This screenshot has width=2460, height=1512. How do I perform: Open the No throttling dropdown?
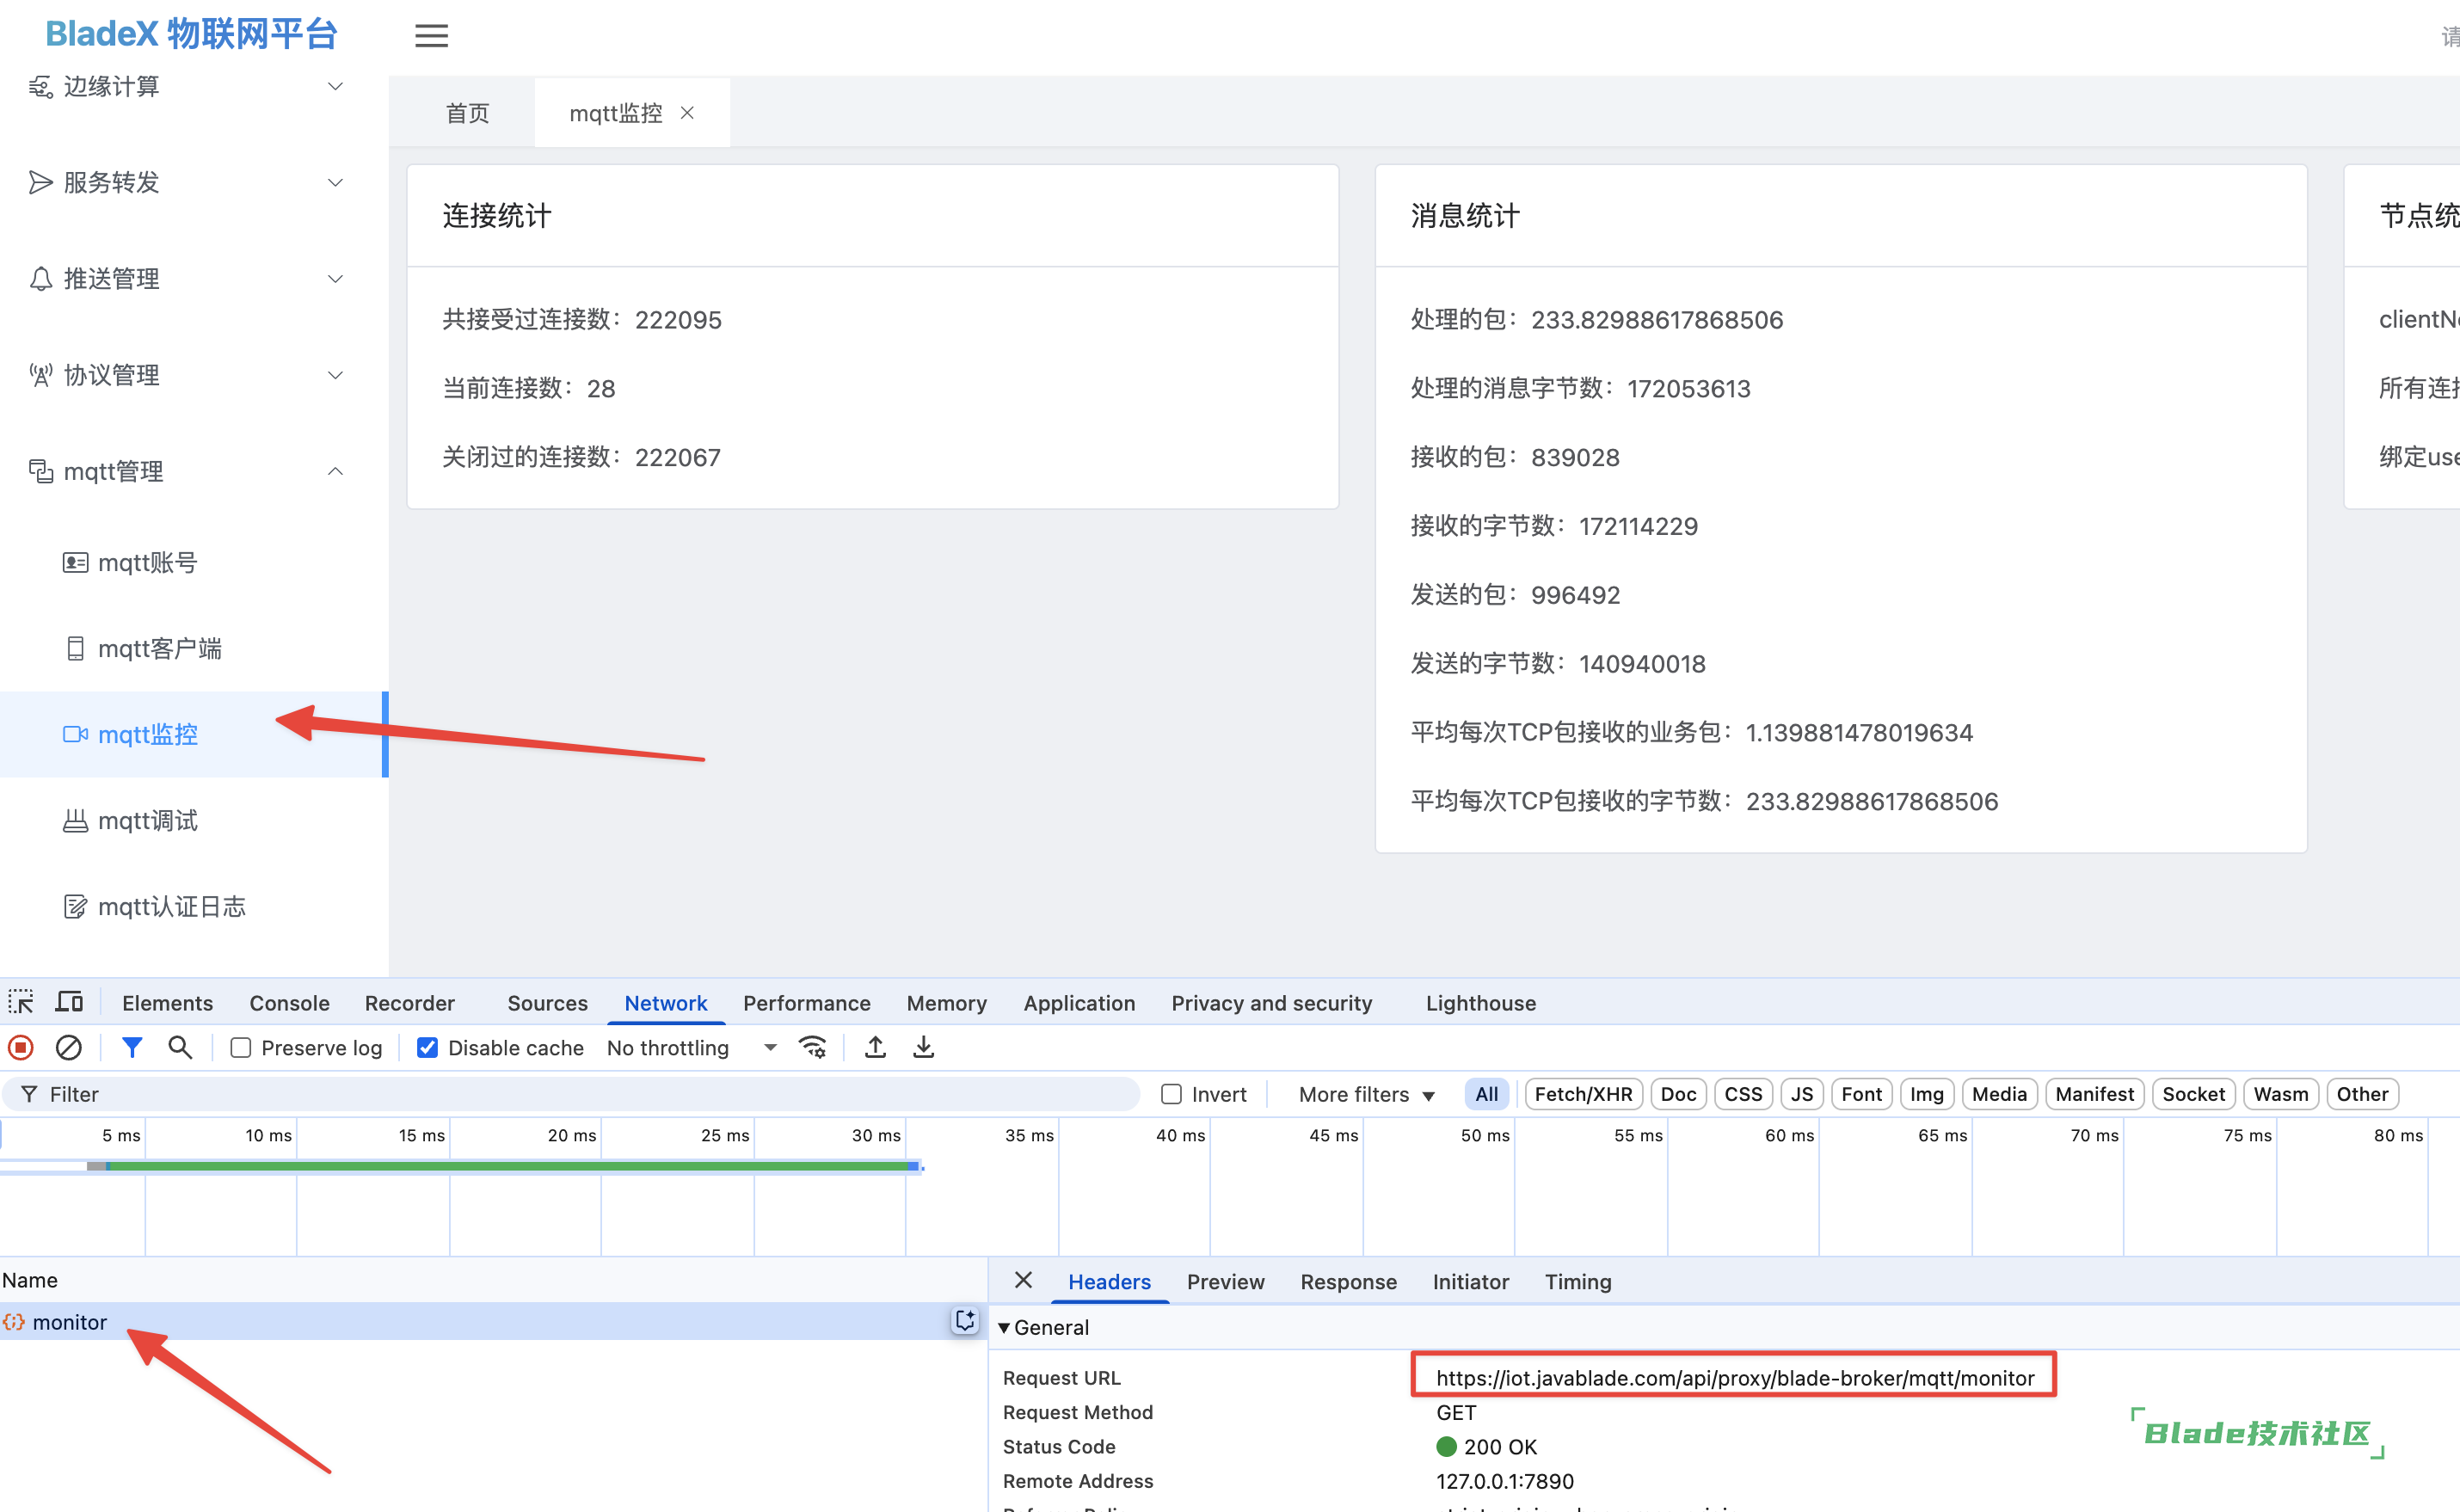(x=692, y=1048)
